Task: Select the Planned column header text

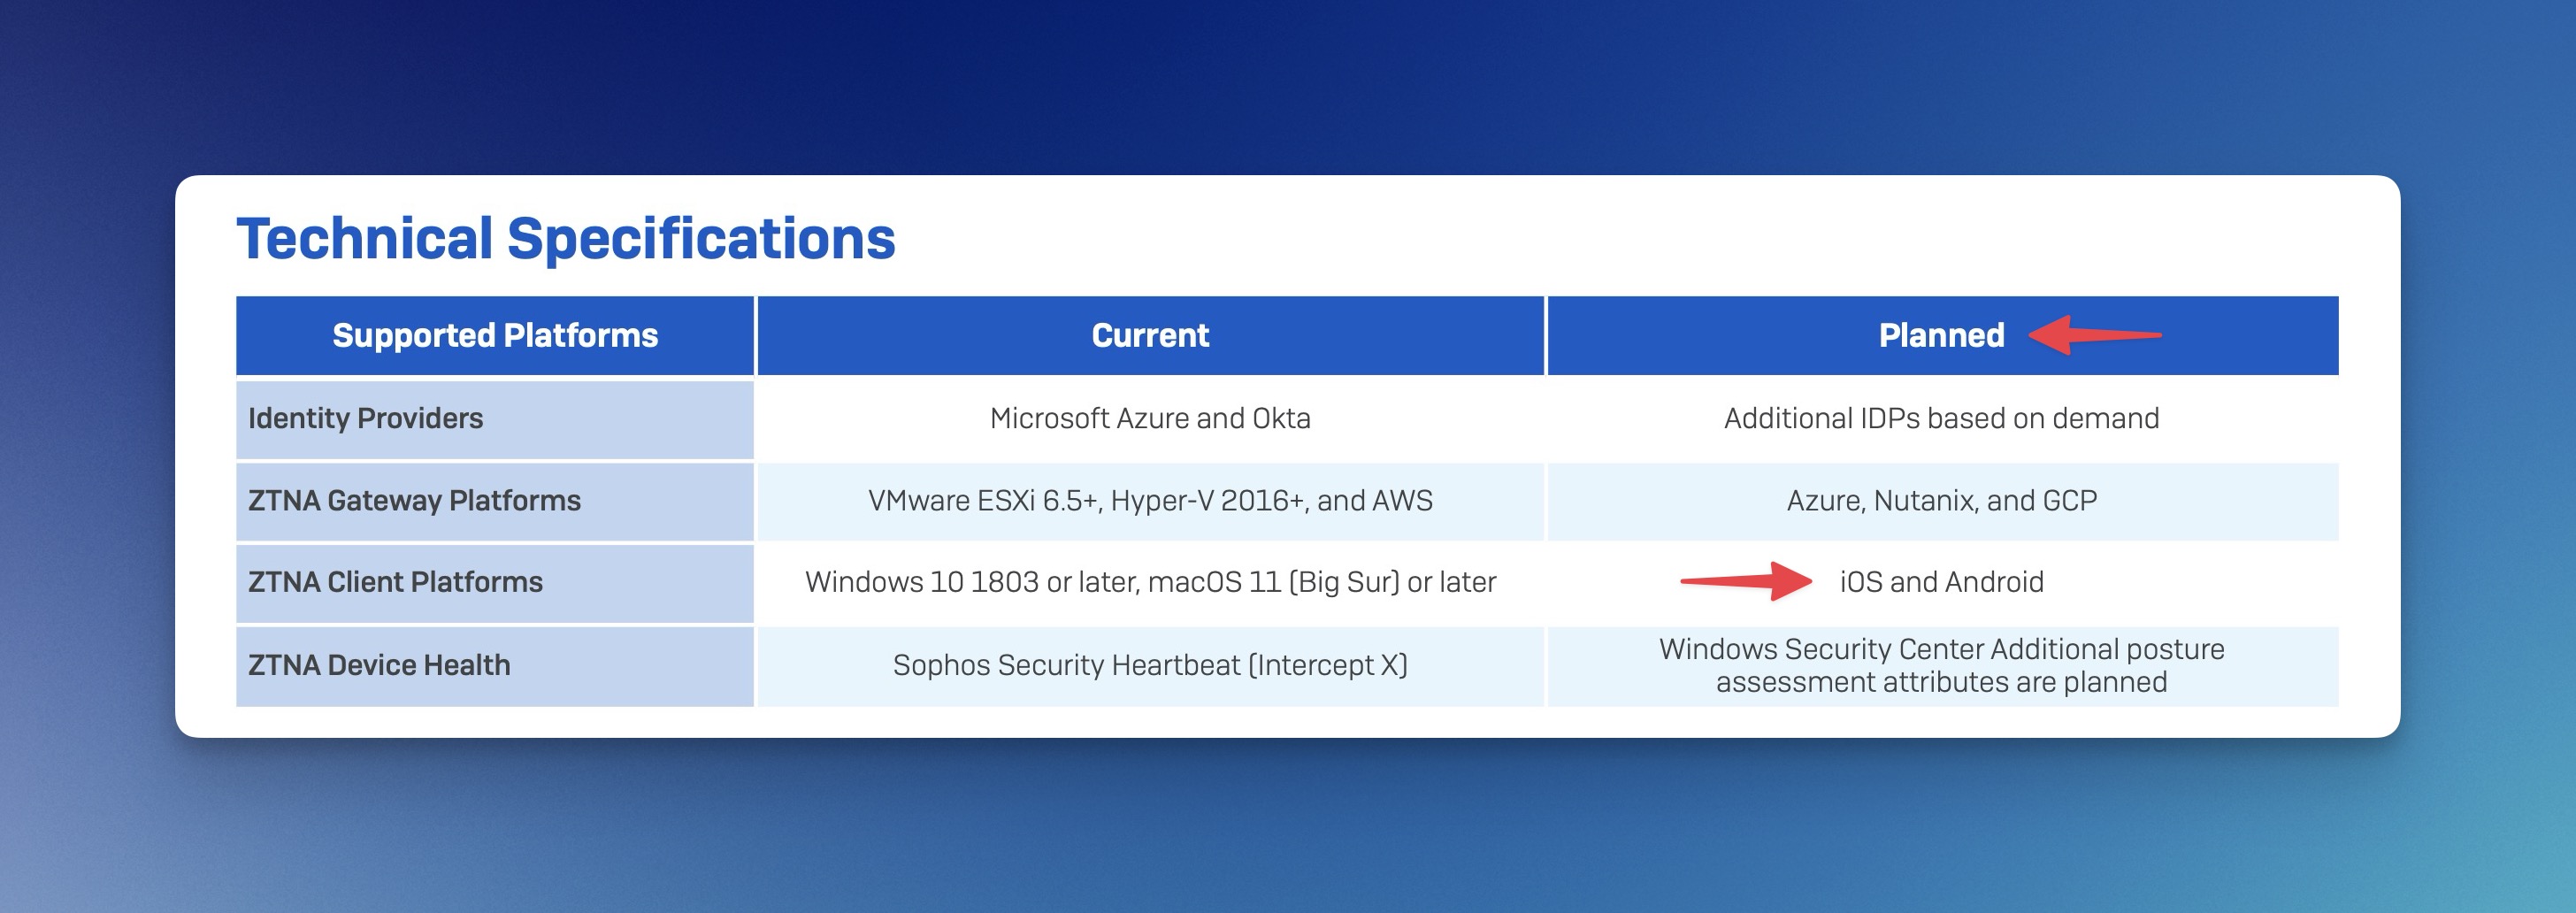Action: [x=1941, y=336]
